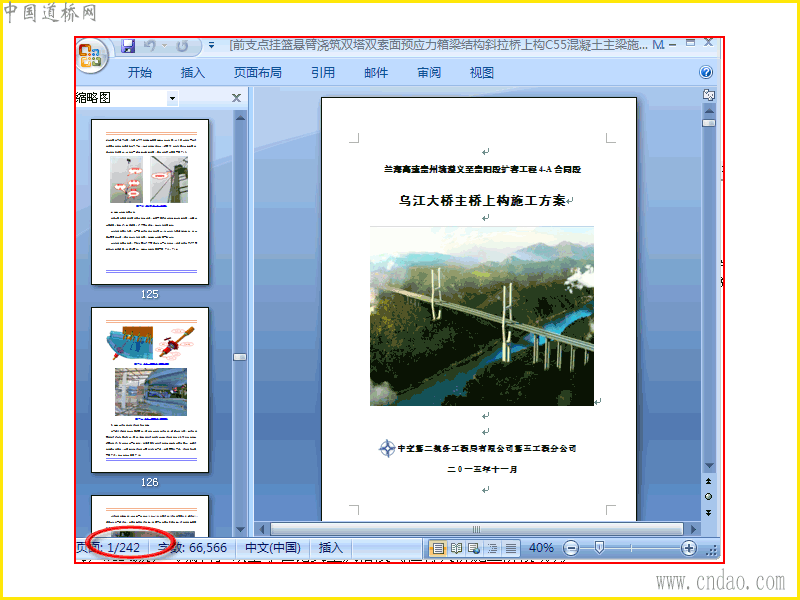Go to next page double-arrow button
800x600 pixels.
pos(709,512)
